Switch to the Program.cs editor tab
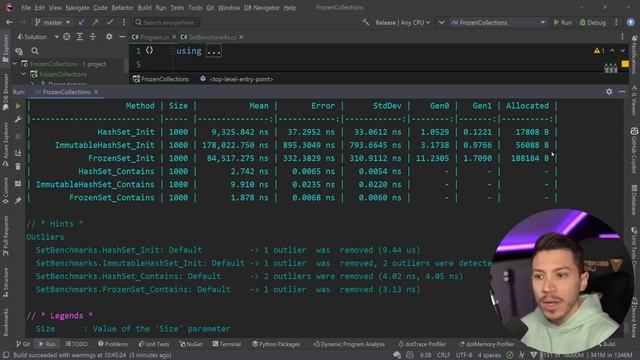 pyautogui.click(x=151, y=37)
